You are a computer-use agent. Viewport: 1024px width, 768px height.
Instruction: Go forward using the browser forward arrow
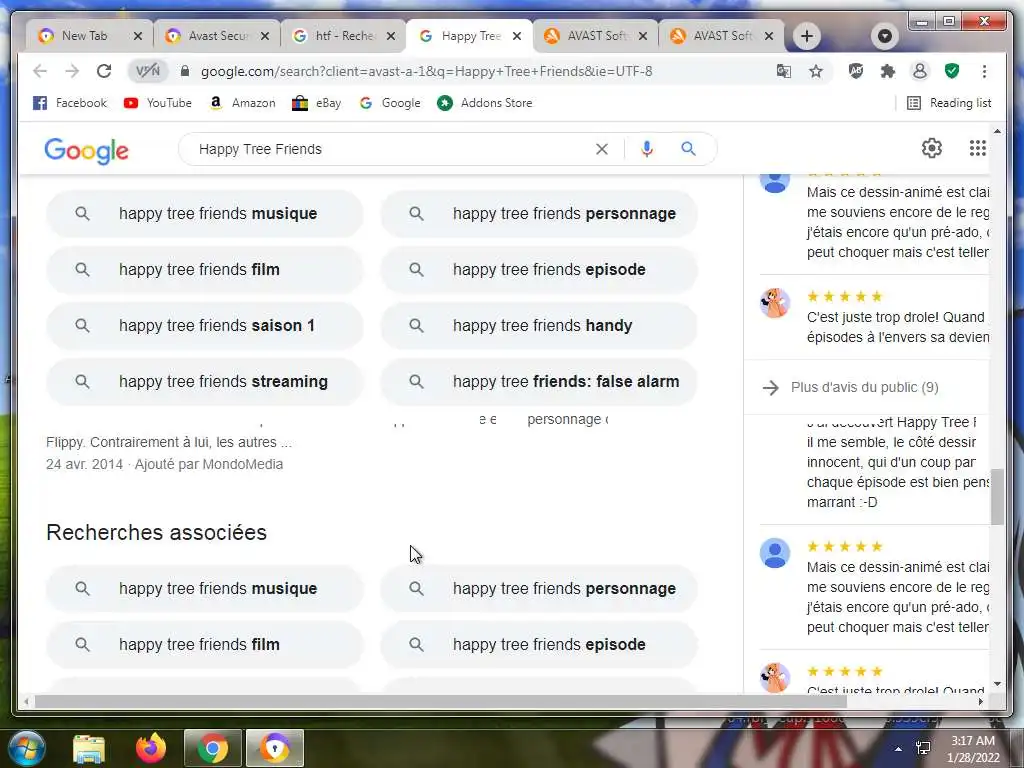coord(72,71)
